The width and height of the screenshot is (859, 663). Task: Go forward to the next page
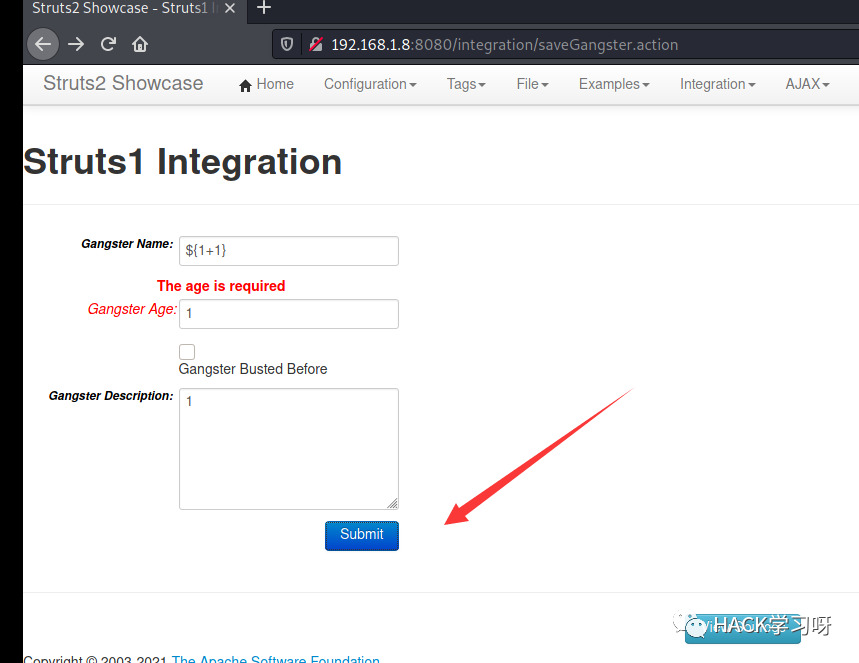click(76, 44)
